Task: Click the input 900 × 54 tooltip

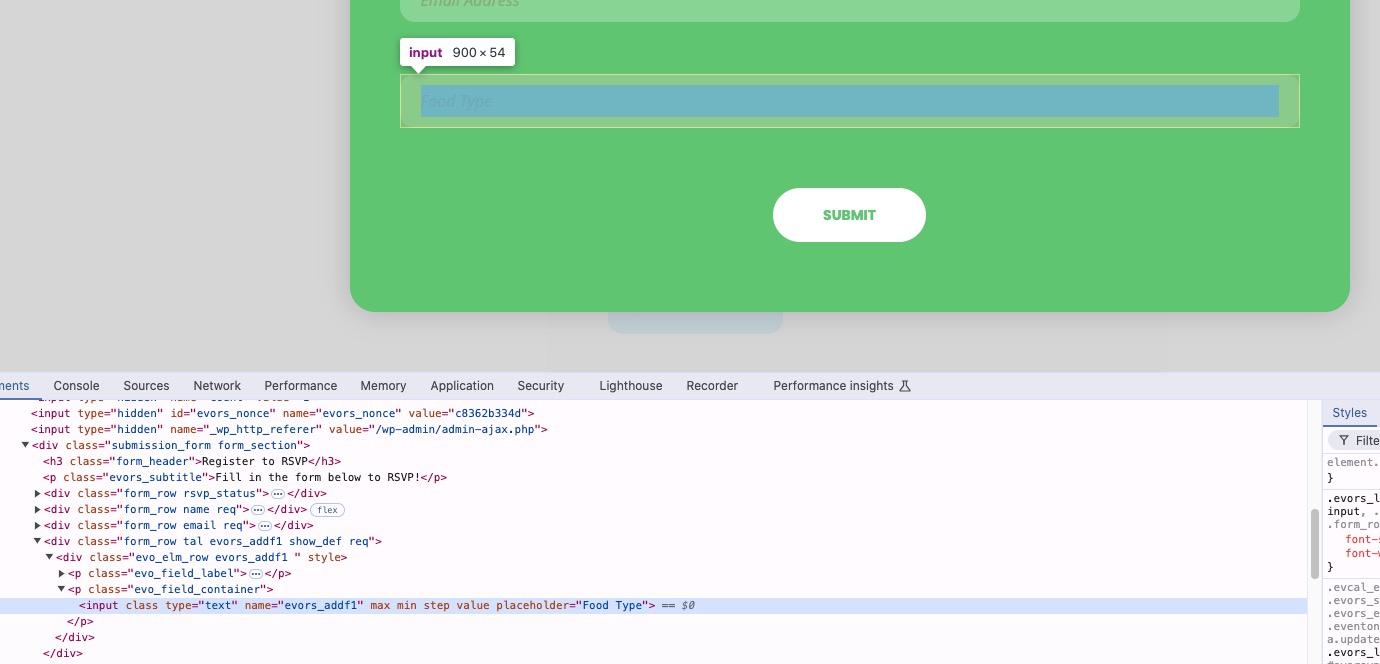Action: (x=457, y=53)
